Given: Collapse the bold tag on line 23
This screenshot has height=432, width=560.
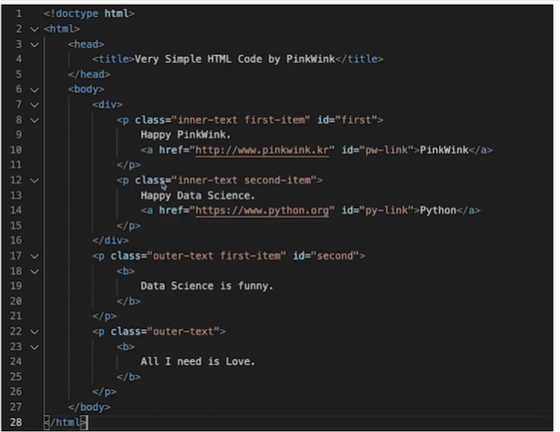Looking at the screenshot, I should pos(34,347).
